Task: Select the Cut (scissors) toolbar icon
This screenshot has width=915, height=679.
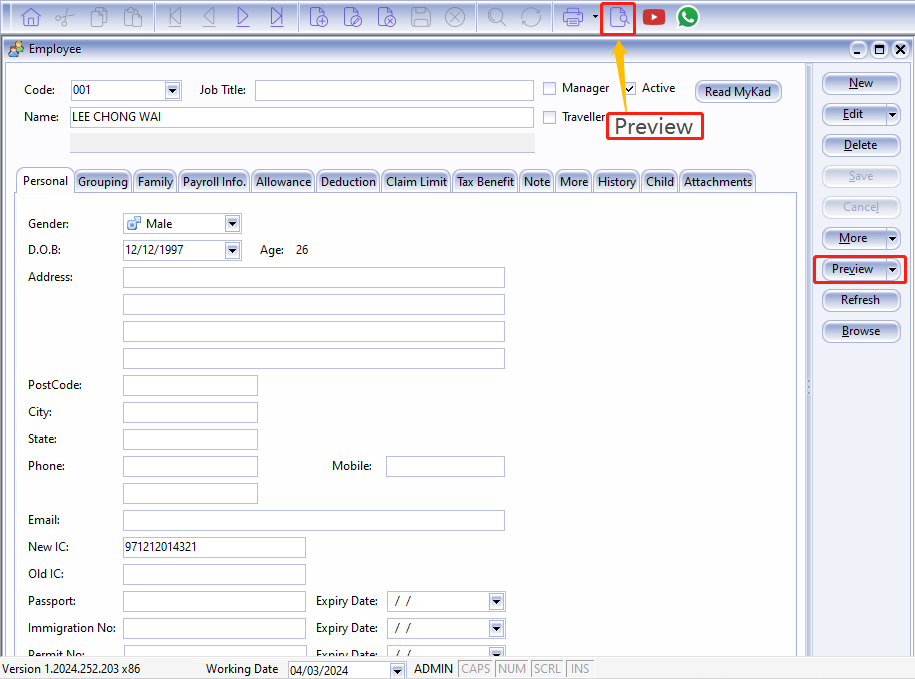Action: 62,16
